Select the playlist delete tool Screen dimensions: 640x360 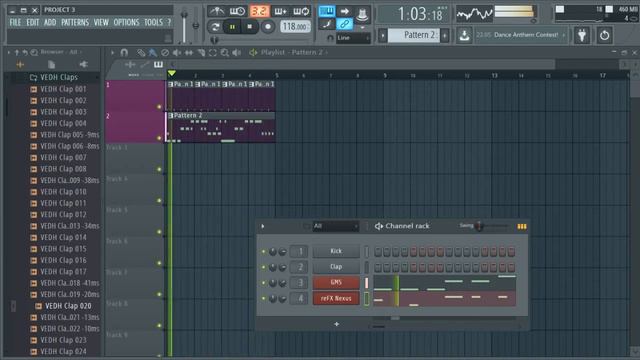[x=165, y=53]
